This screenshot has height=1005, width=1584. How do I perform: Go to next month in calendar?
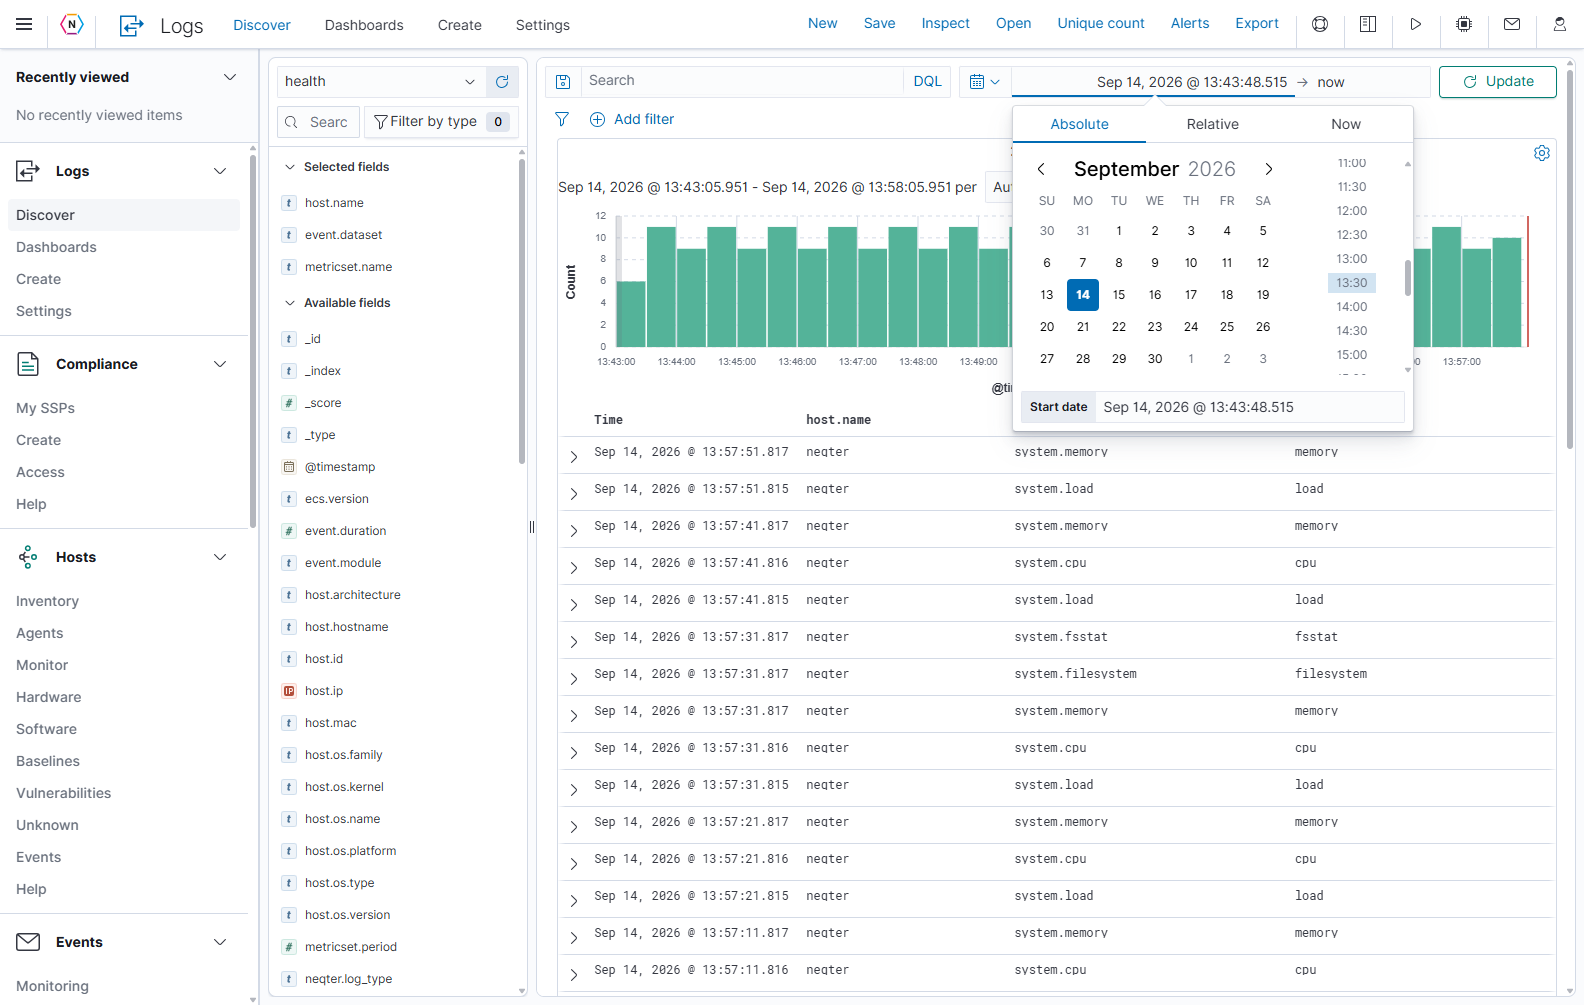(x=1269, y=169)
